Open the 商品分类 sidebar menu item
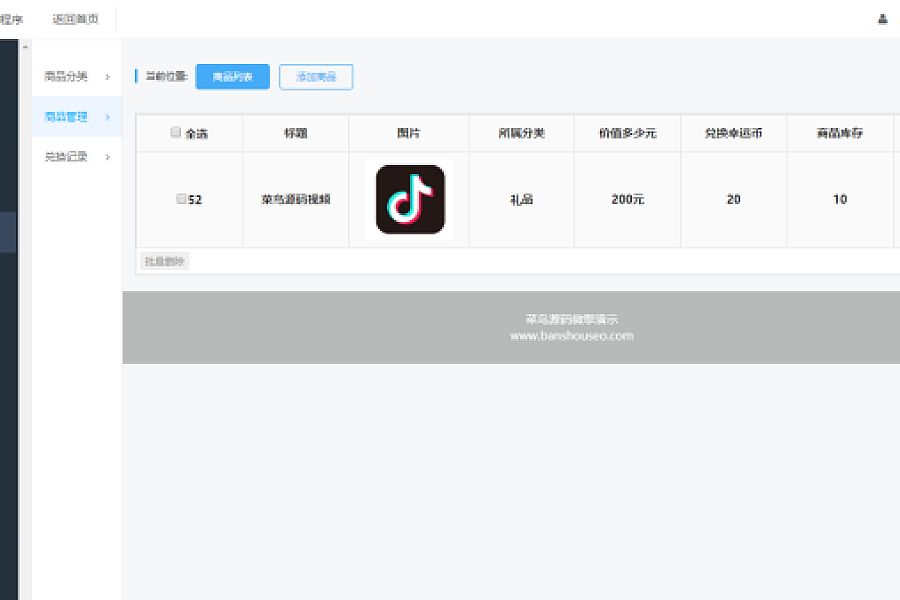The width and height of the screenshot is (900, 600). click(x=77, y=76)
